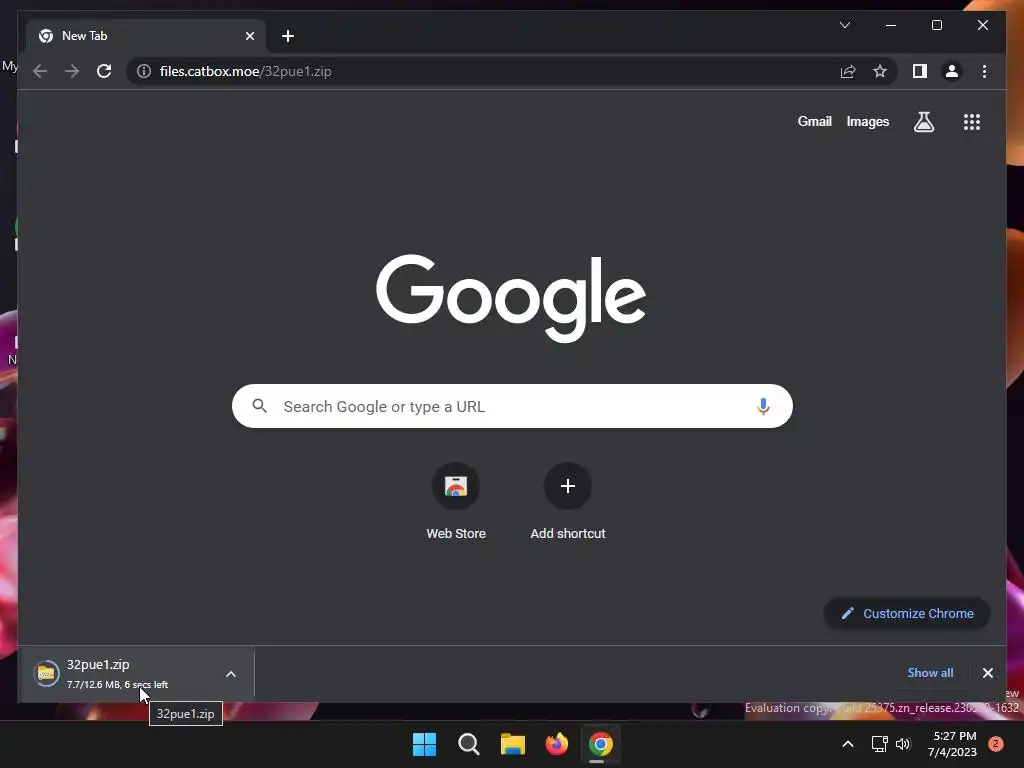Bookmark this tab with the star icon
The image size is (1024, 768).
coord(880,71)
